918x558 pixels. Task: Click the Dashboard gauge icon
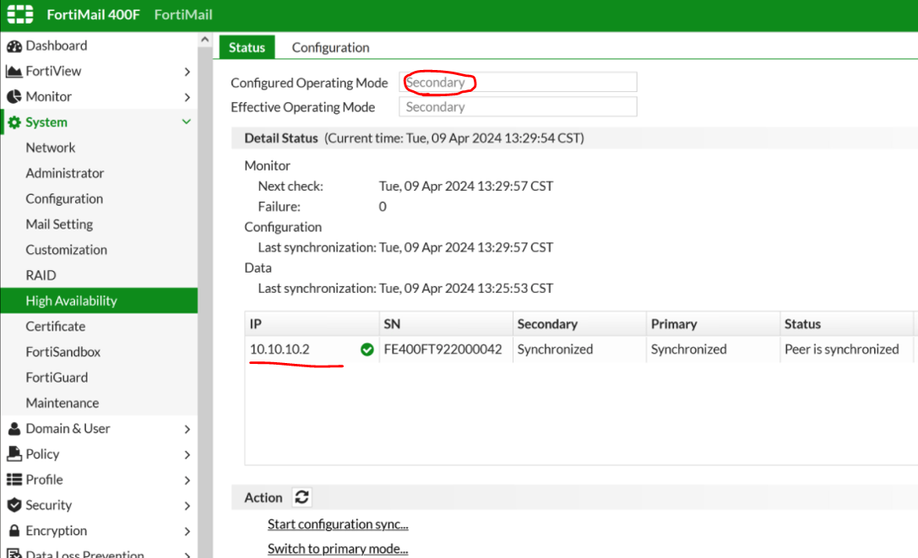pyautogui.click(x=14, y=46)
